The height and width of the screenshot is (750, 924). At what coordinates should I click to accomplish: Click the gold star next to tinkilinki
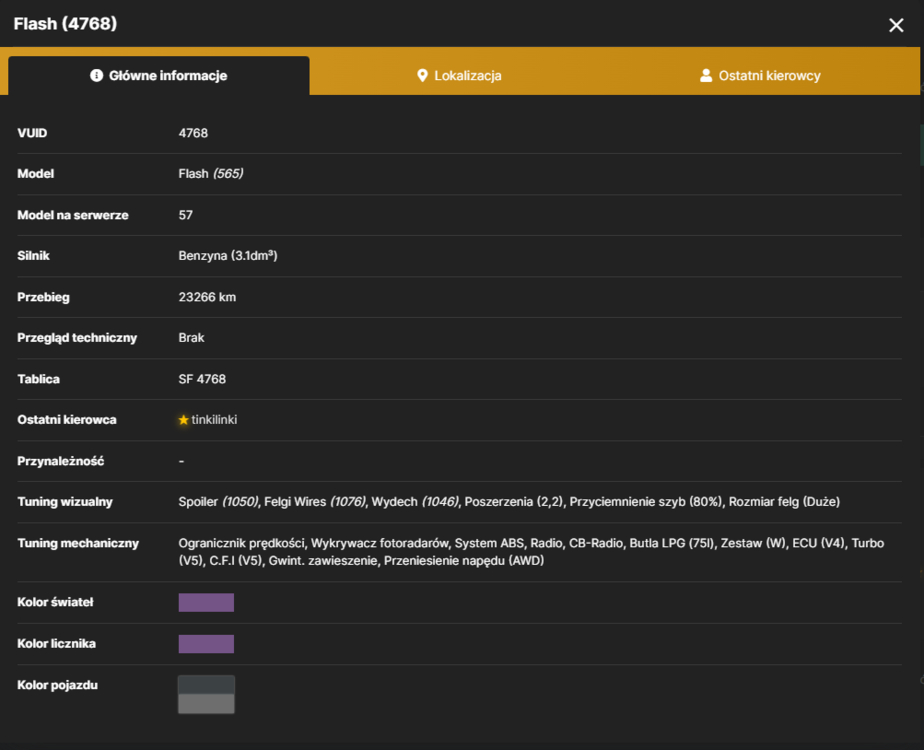(x=183, y=420)
